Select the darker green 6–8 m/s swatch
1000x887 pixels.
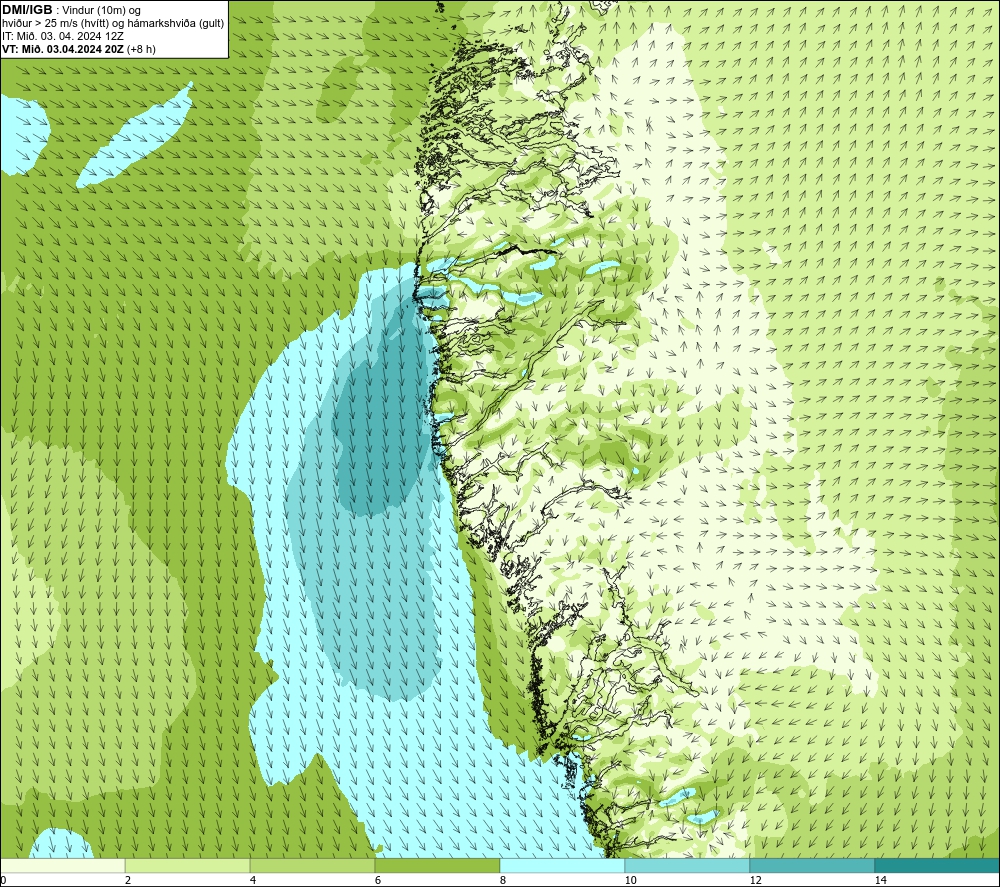(438, 866)
